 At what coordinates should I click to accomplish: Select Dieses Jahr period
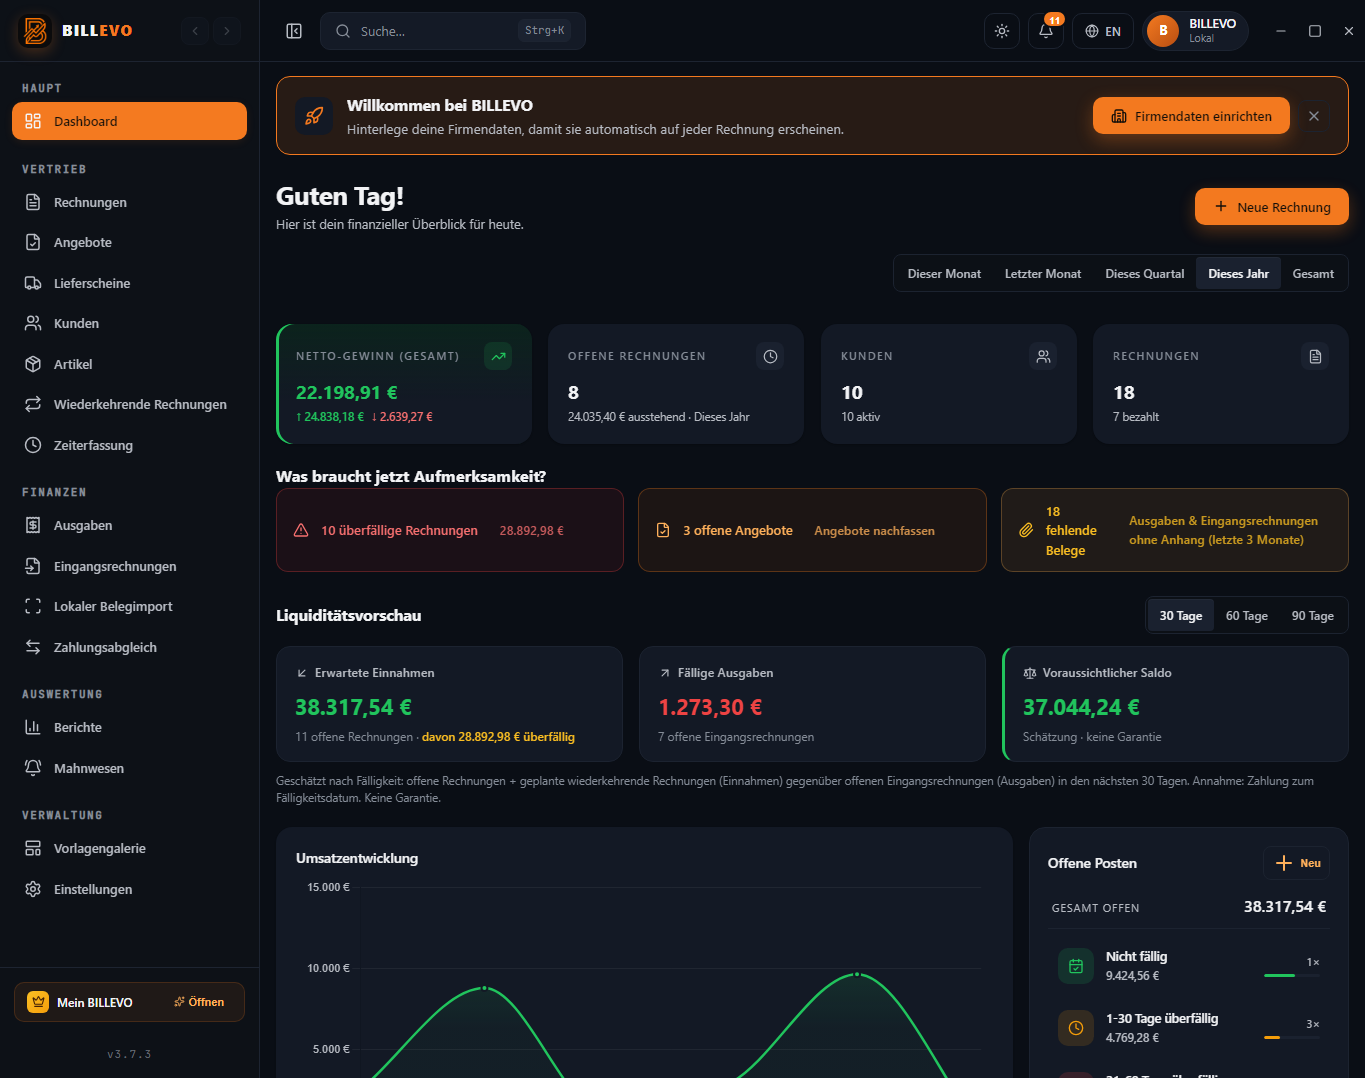1238,273
